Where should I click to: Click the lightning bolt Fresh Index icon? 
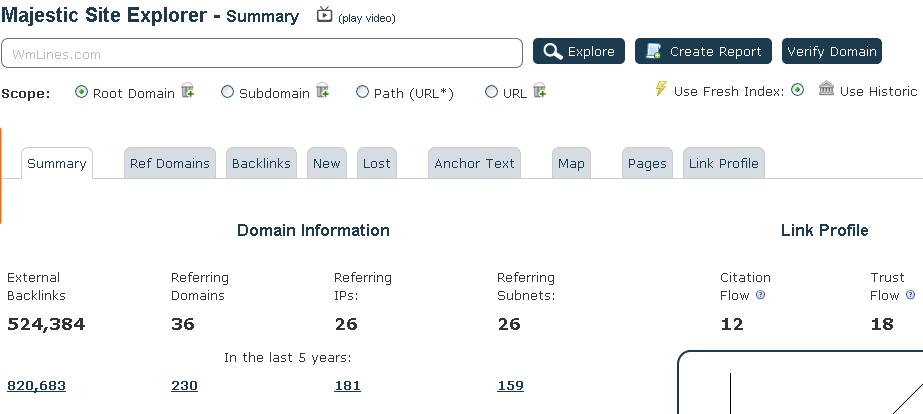661,89
